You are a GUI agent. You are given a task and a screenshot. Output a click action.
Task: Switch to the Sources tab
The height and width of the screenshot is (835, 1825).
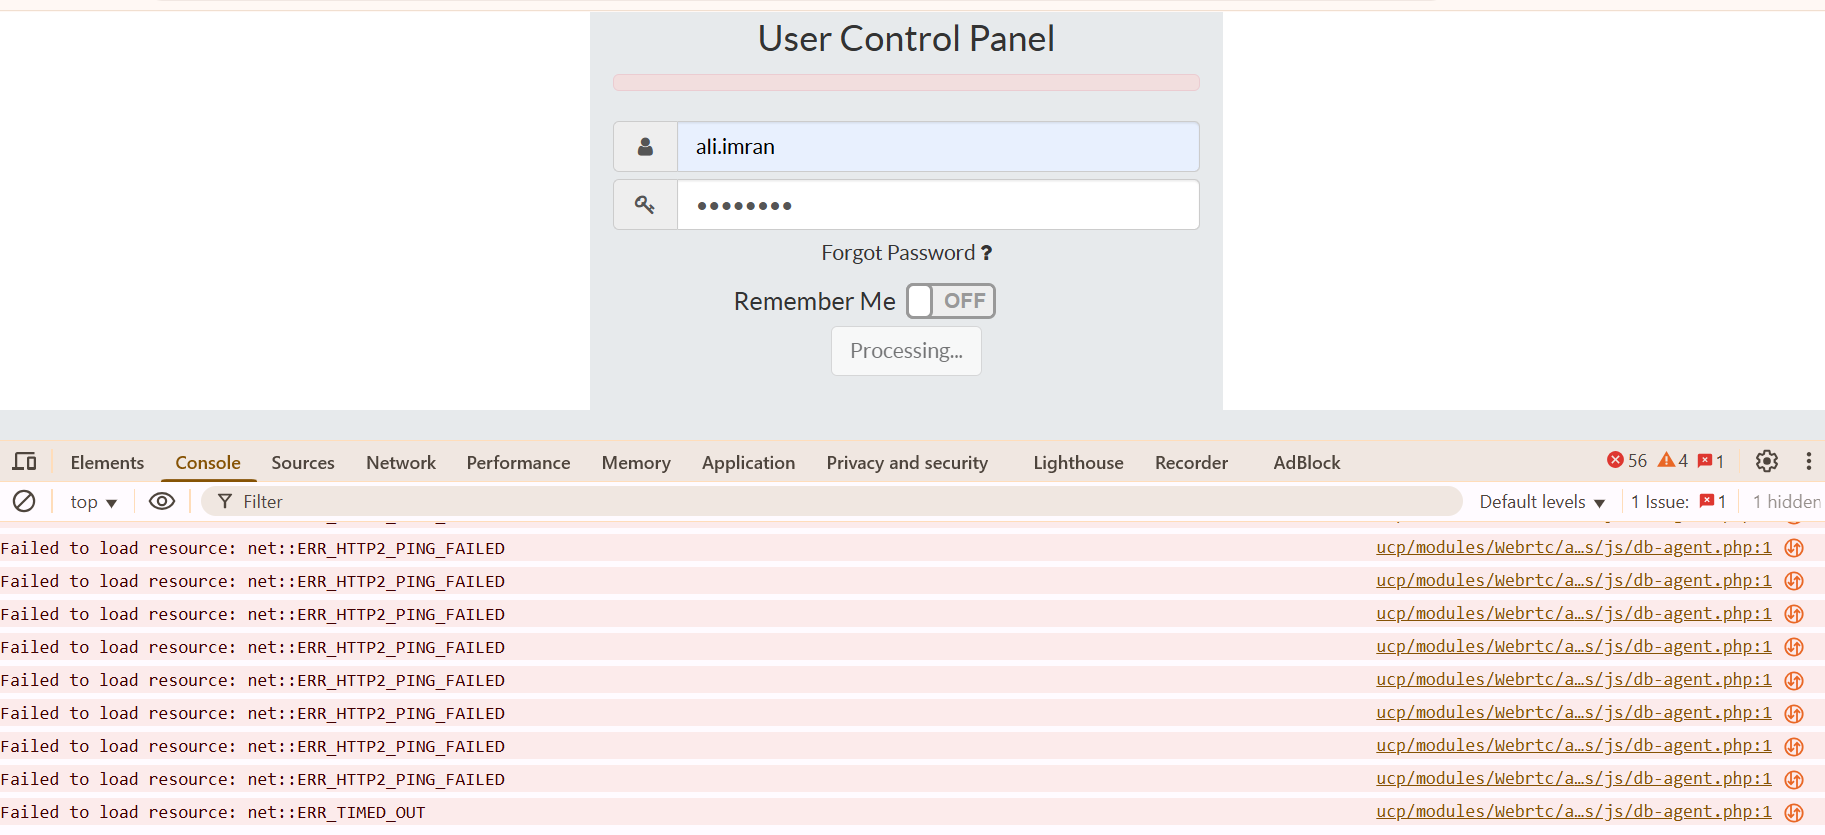tap(303, 463)
